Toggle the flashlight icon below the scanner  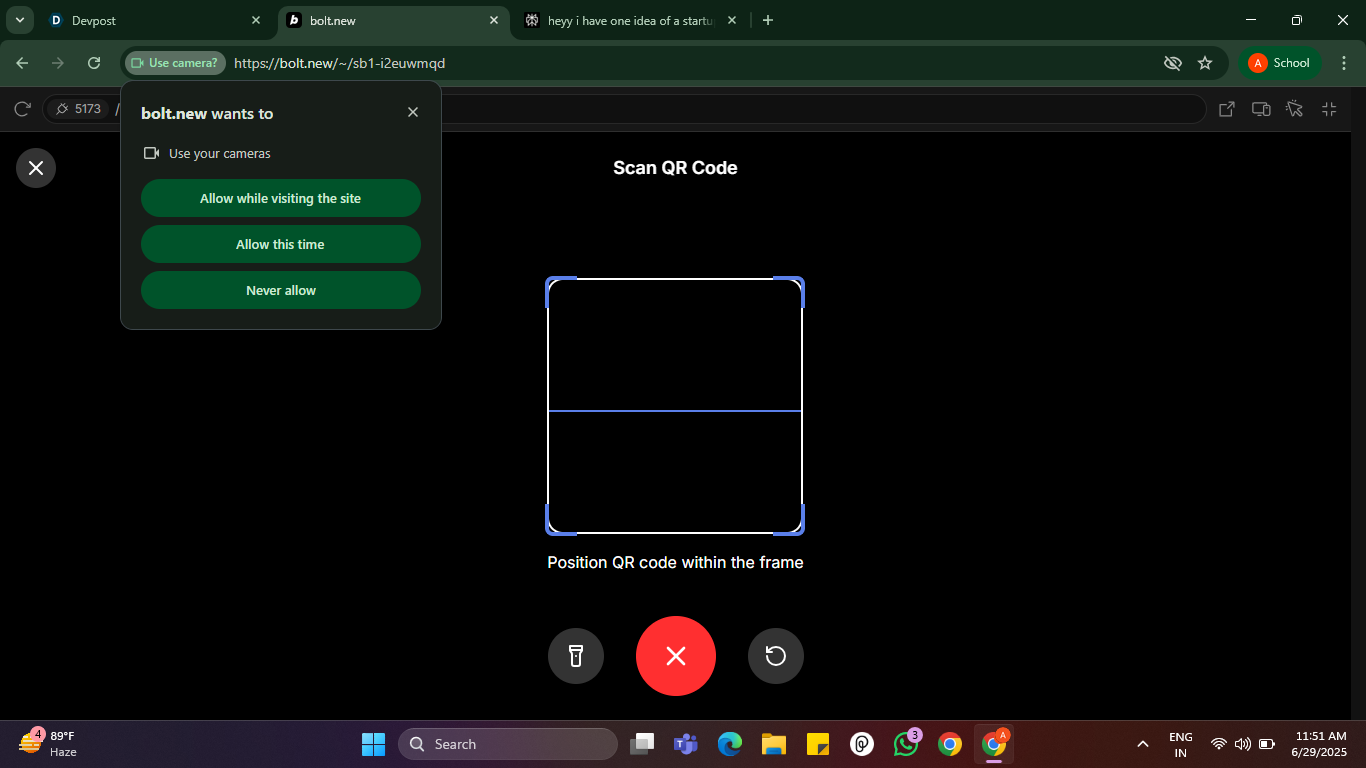tap(576, 656)
